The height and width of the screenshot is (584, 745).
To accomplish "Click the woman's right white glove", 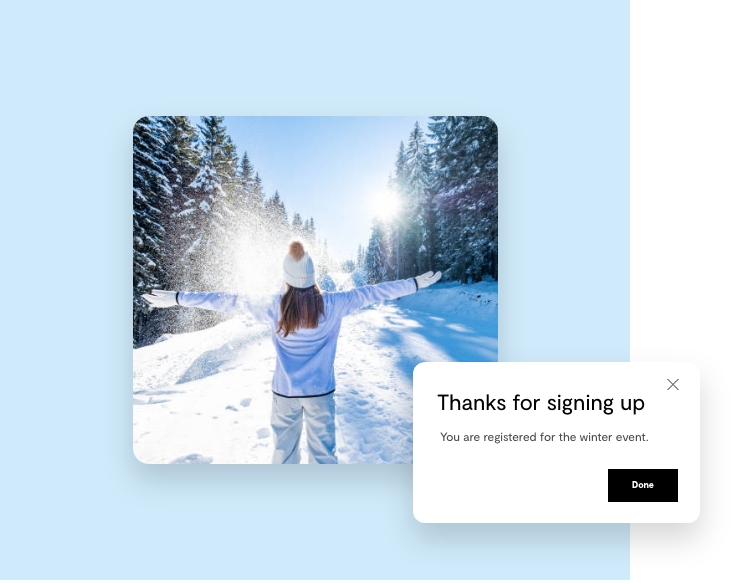I will [x=430, y=281].
